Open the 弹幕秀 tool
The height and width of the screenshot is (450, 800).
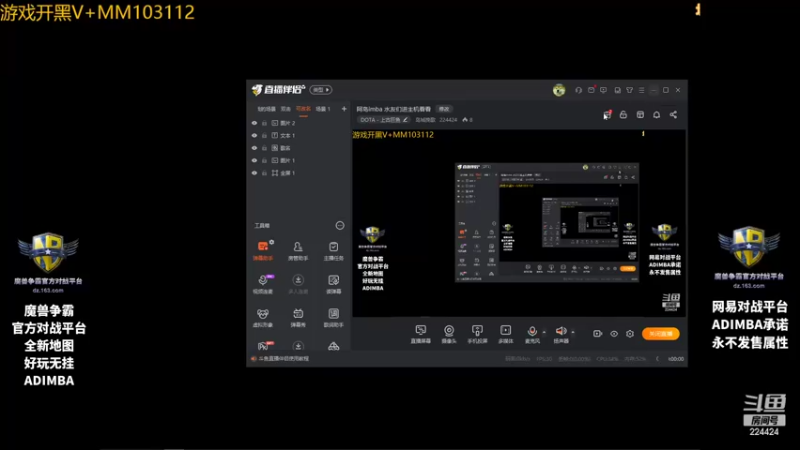298,317
